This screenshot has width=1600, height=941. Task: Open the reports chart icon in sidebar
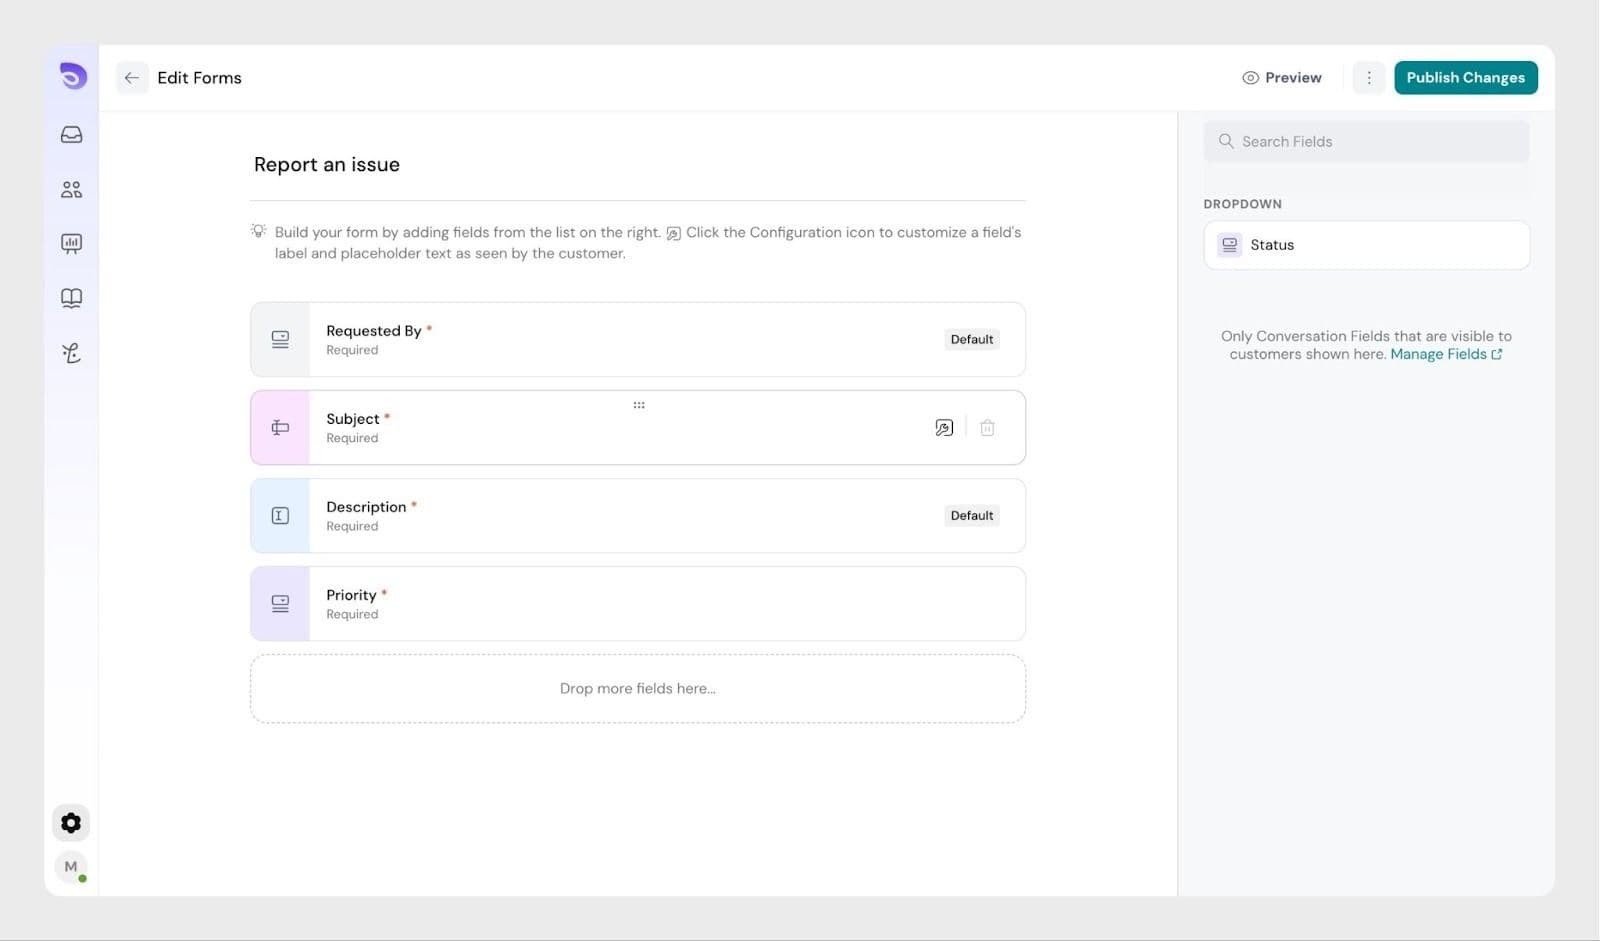click(x=71, y=244)
